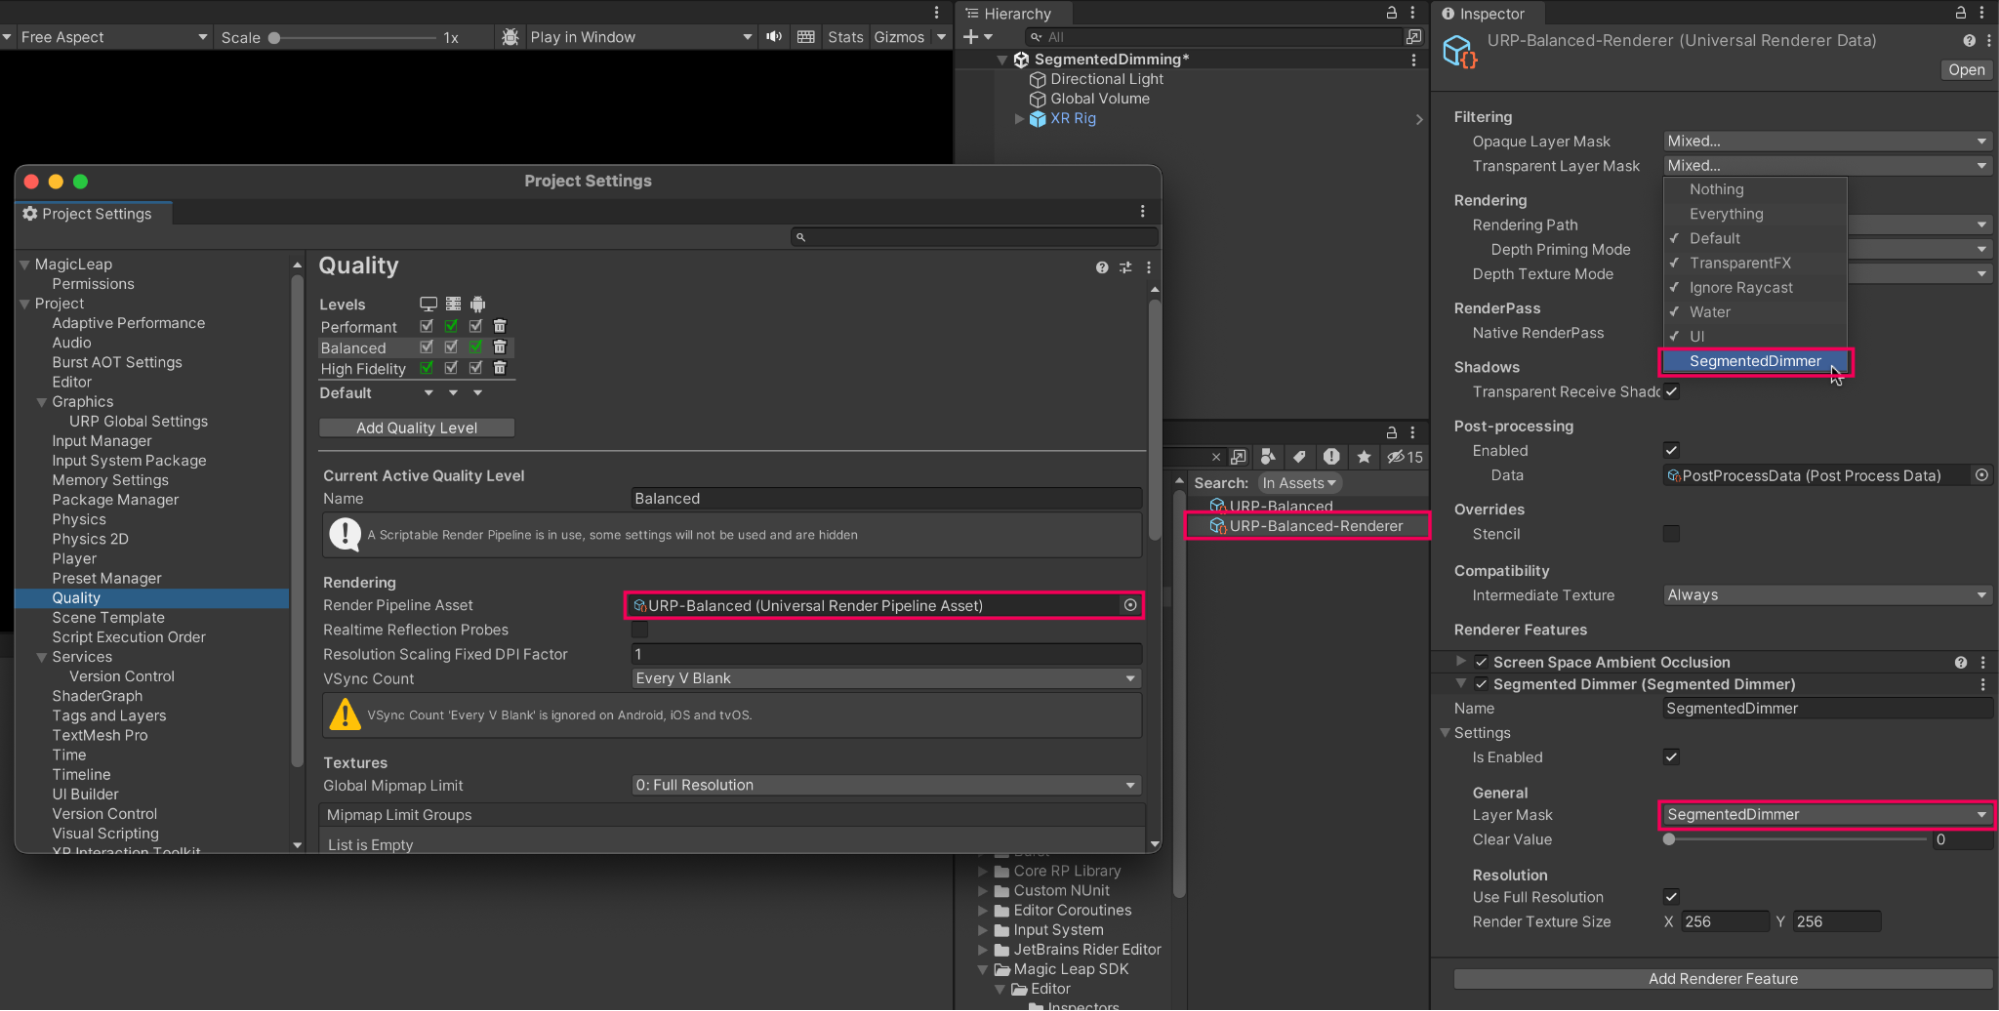Screen dimensions: 1999x1011
Task: Click the bug frame debugger icon
Action: coord(510,37)
